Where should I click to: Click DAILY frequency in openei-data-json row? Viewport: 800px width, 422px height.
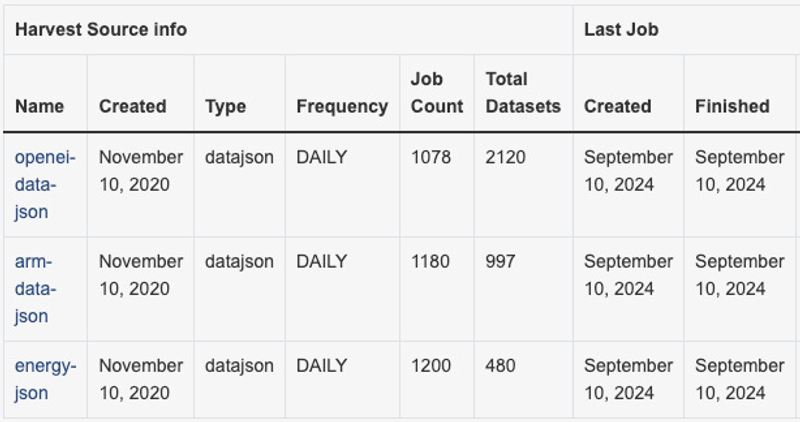(x=321, y=157)
